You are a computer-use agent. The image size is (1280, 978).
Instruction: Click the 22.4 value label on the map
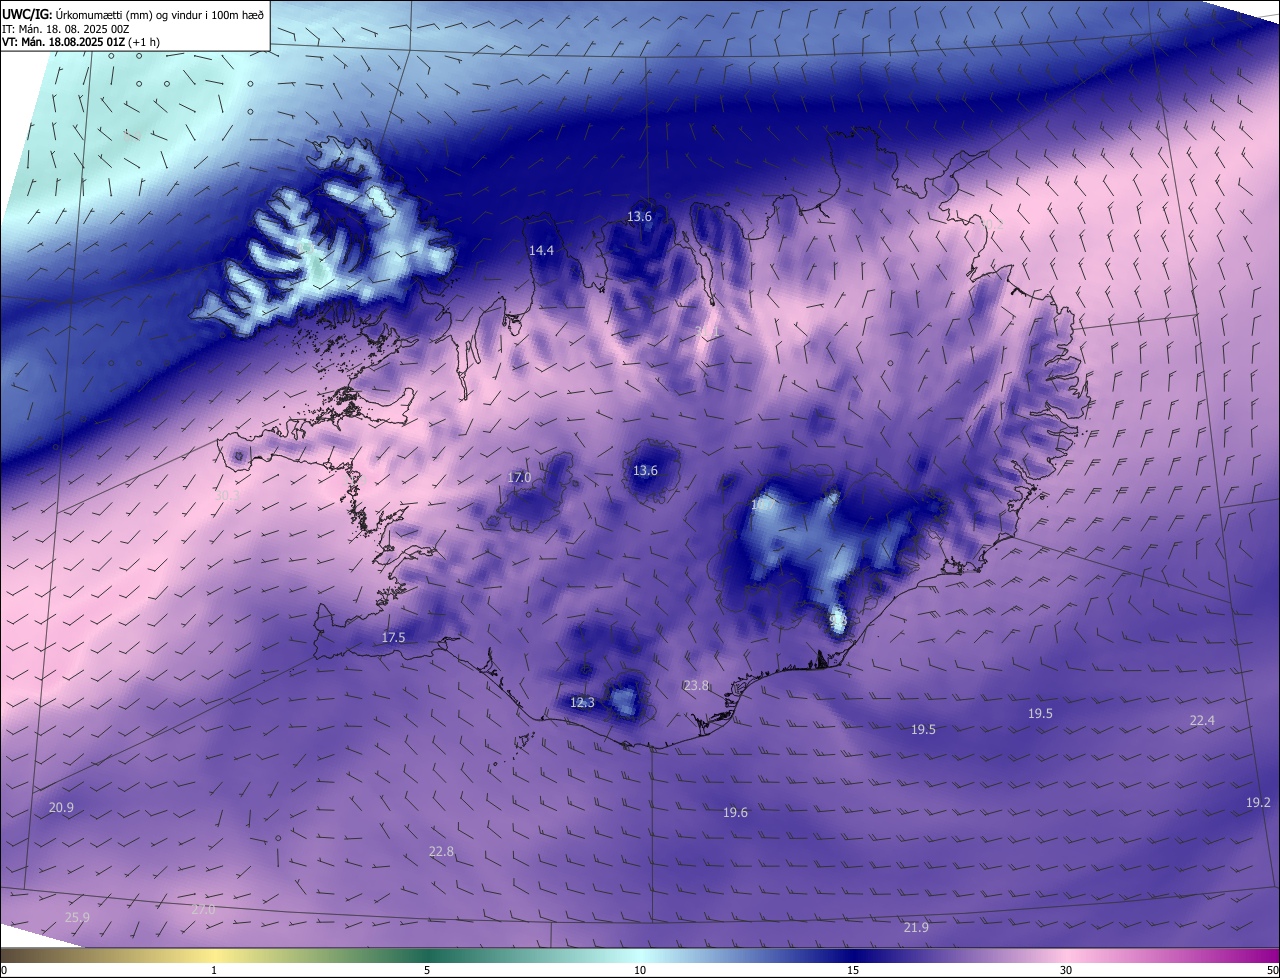point(1202,721)
